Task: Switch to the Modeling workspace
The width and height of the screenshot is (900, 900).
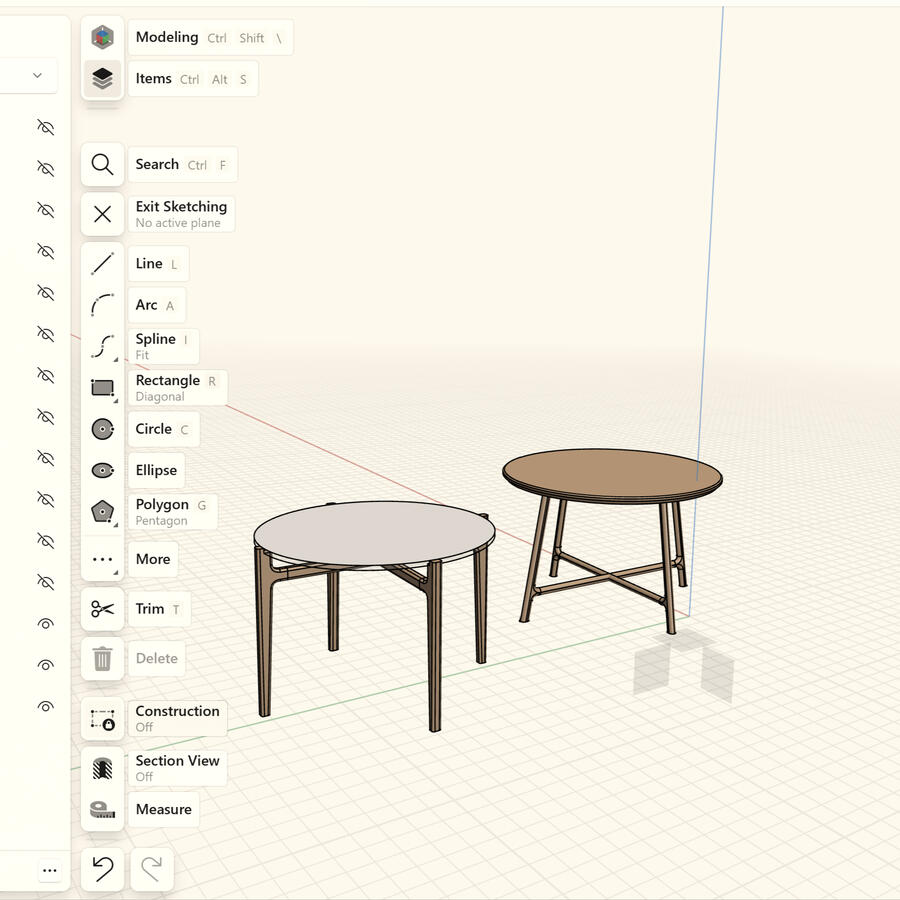Action: 102,38
